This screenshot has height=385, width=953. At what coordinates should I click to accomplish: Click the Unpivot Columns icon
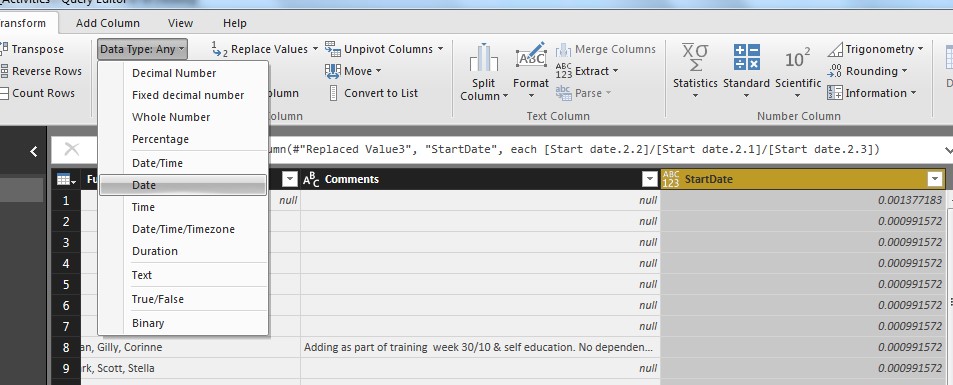(332, 49)
